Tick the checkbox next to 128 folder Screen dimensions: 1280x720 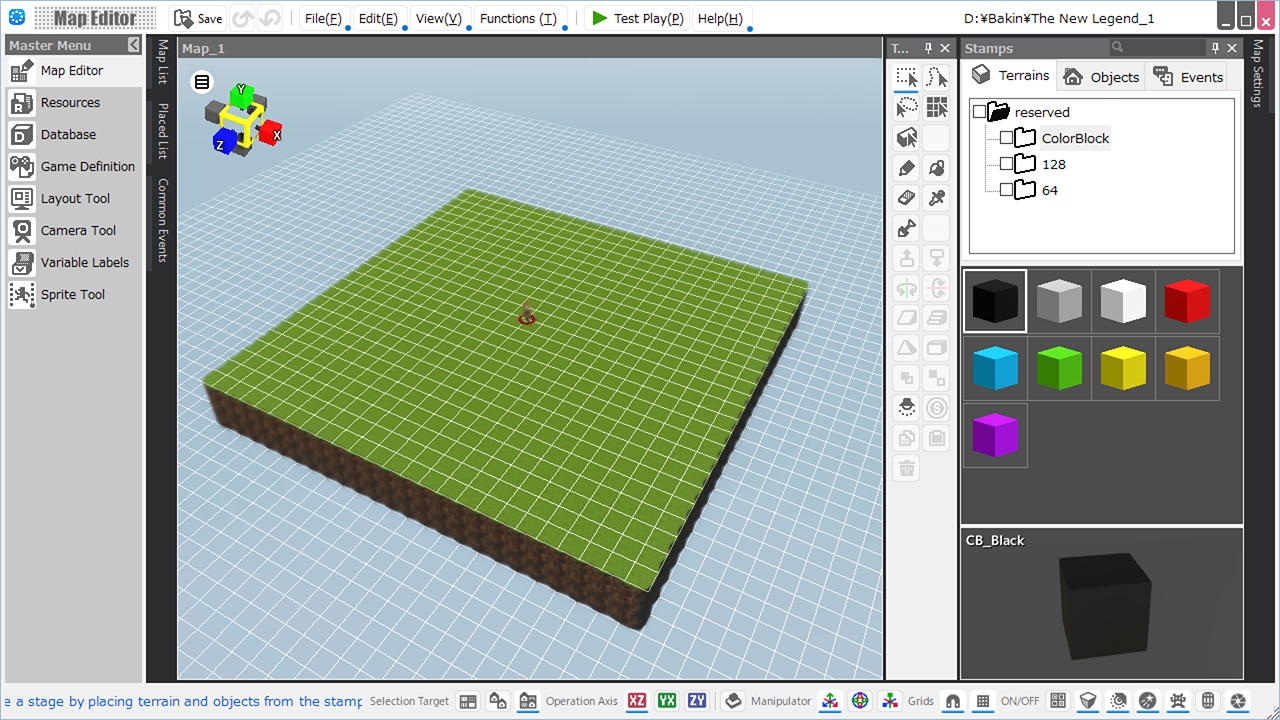pyautogui.click(x=1007, y=164)
